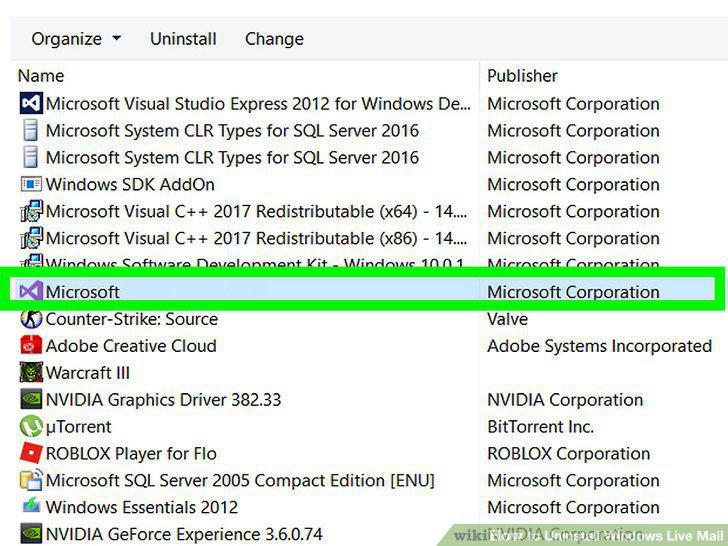Click the Uninstall button
Viewport: 728px width, 546px height.
(x=183, y=39)
